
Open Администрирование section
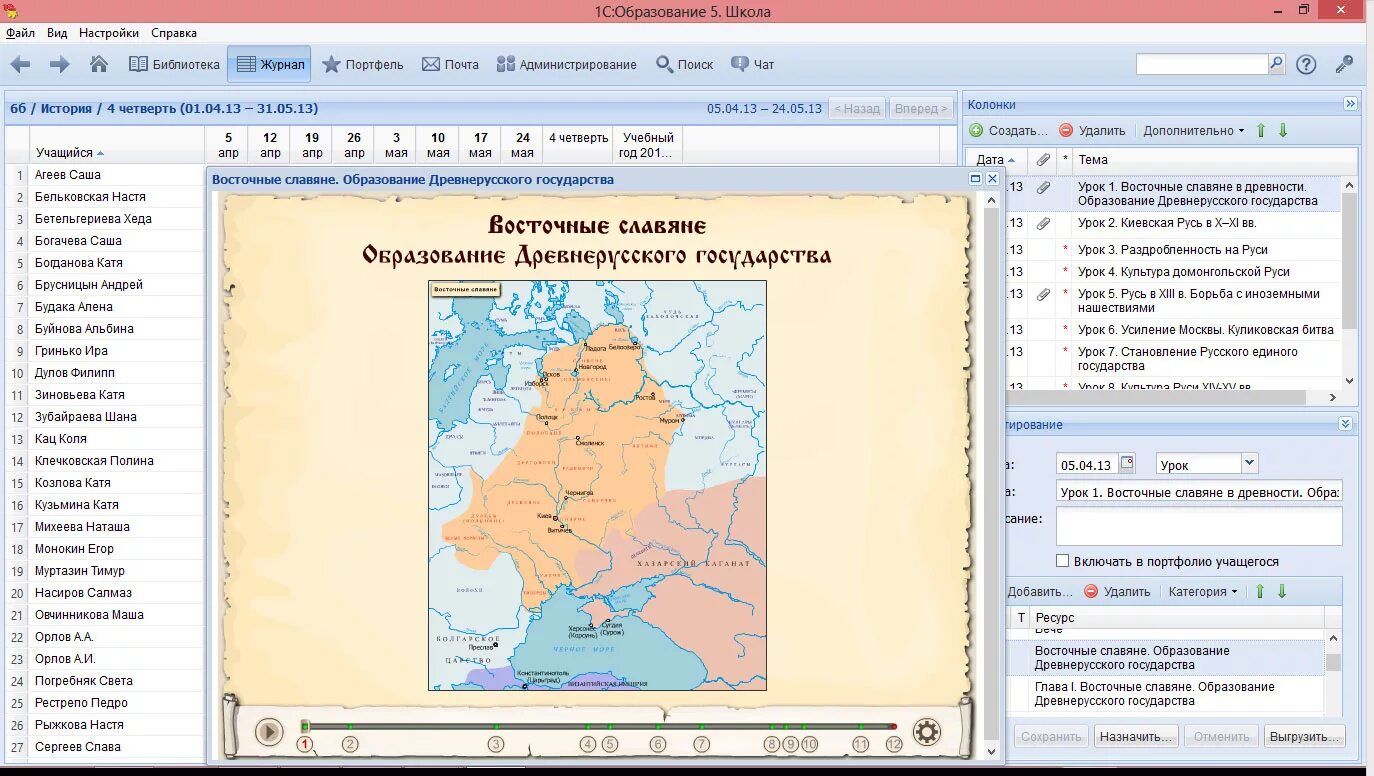click(x=566, y=64)
